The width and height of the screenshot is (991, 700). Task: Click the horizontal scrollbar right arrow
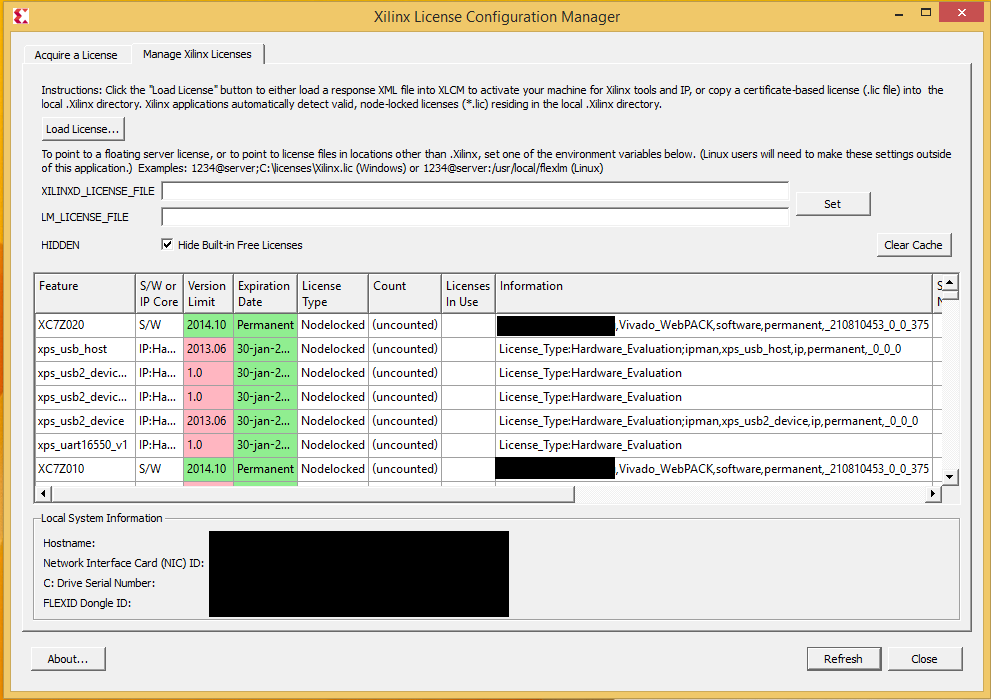[933, 493]
